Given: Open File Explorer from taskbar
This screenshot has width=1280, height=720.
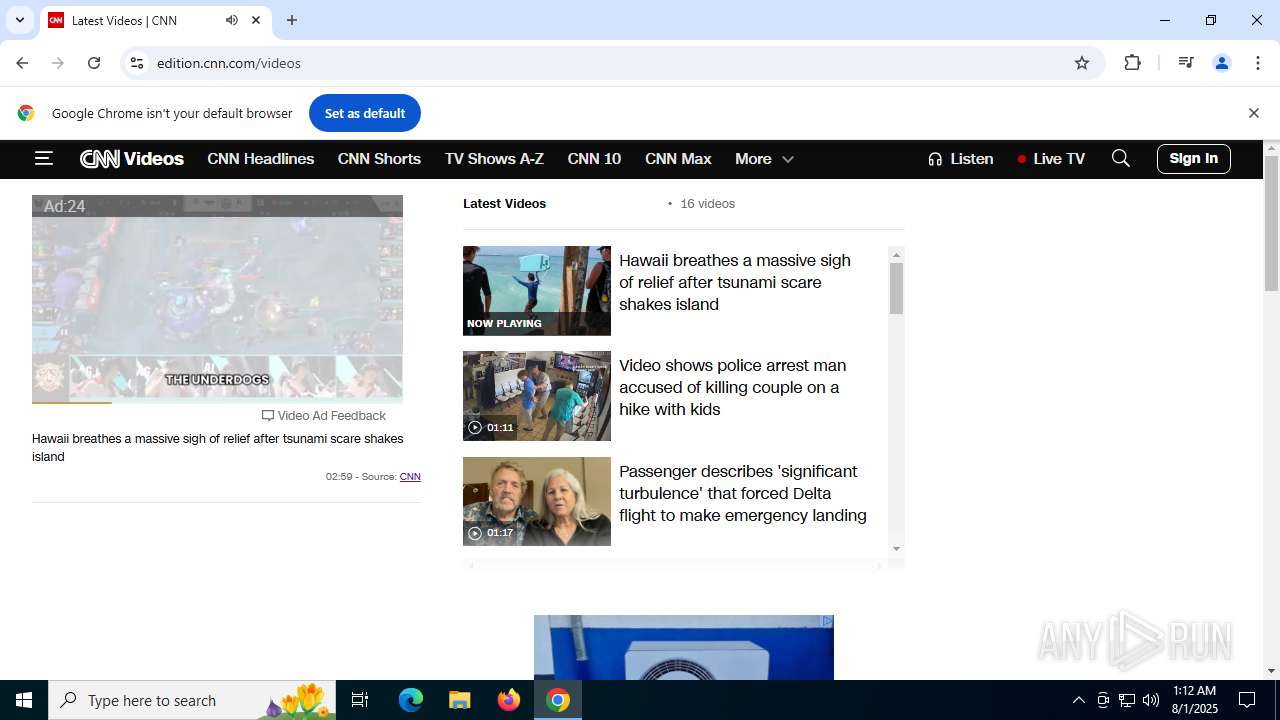Looking at the screenshot, I should (x=460, y=700).
